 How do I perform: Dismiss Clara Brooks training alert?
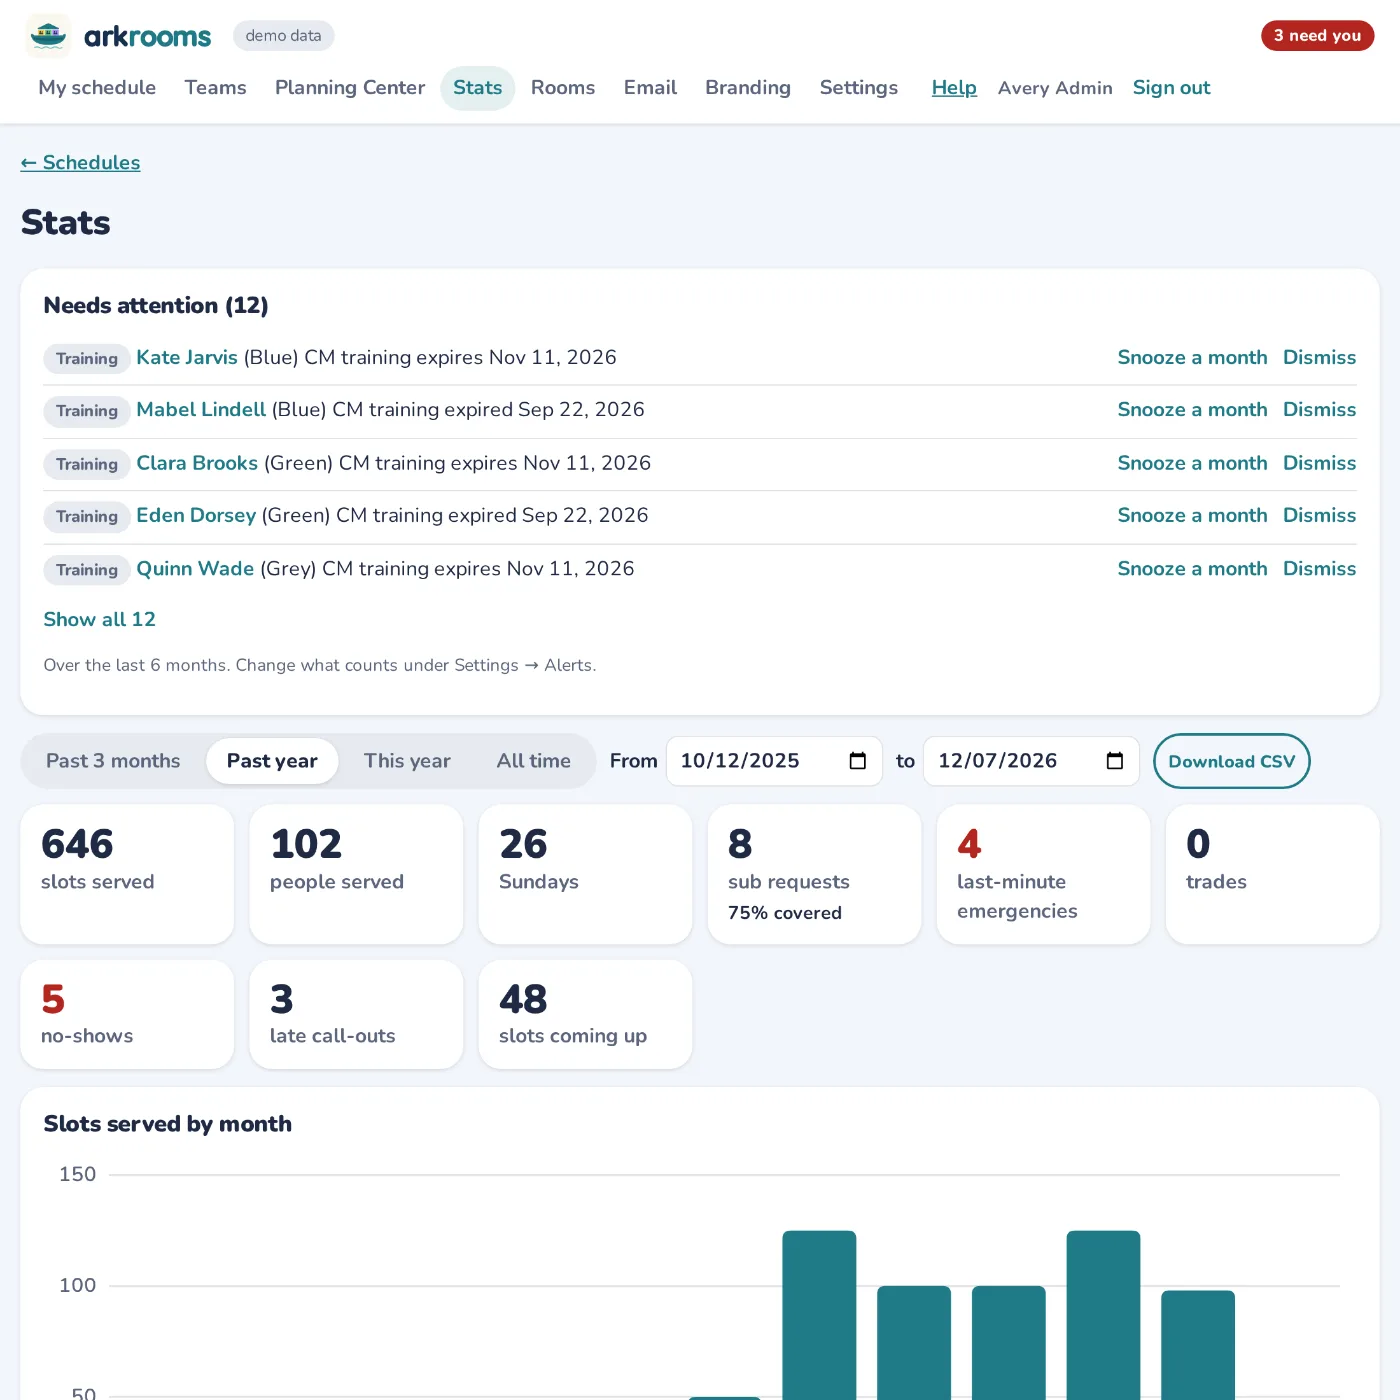coord(1319,463)
